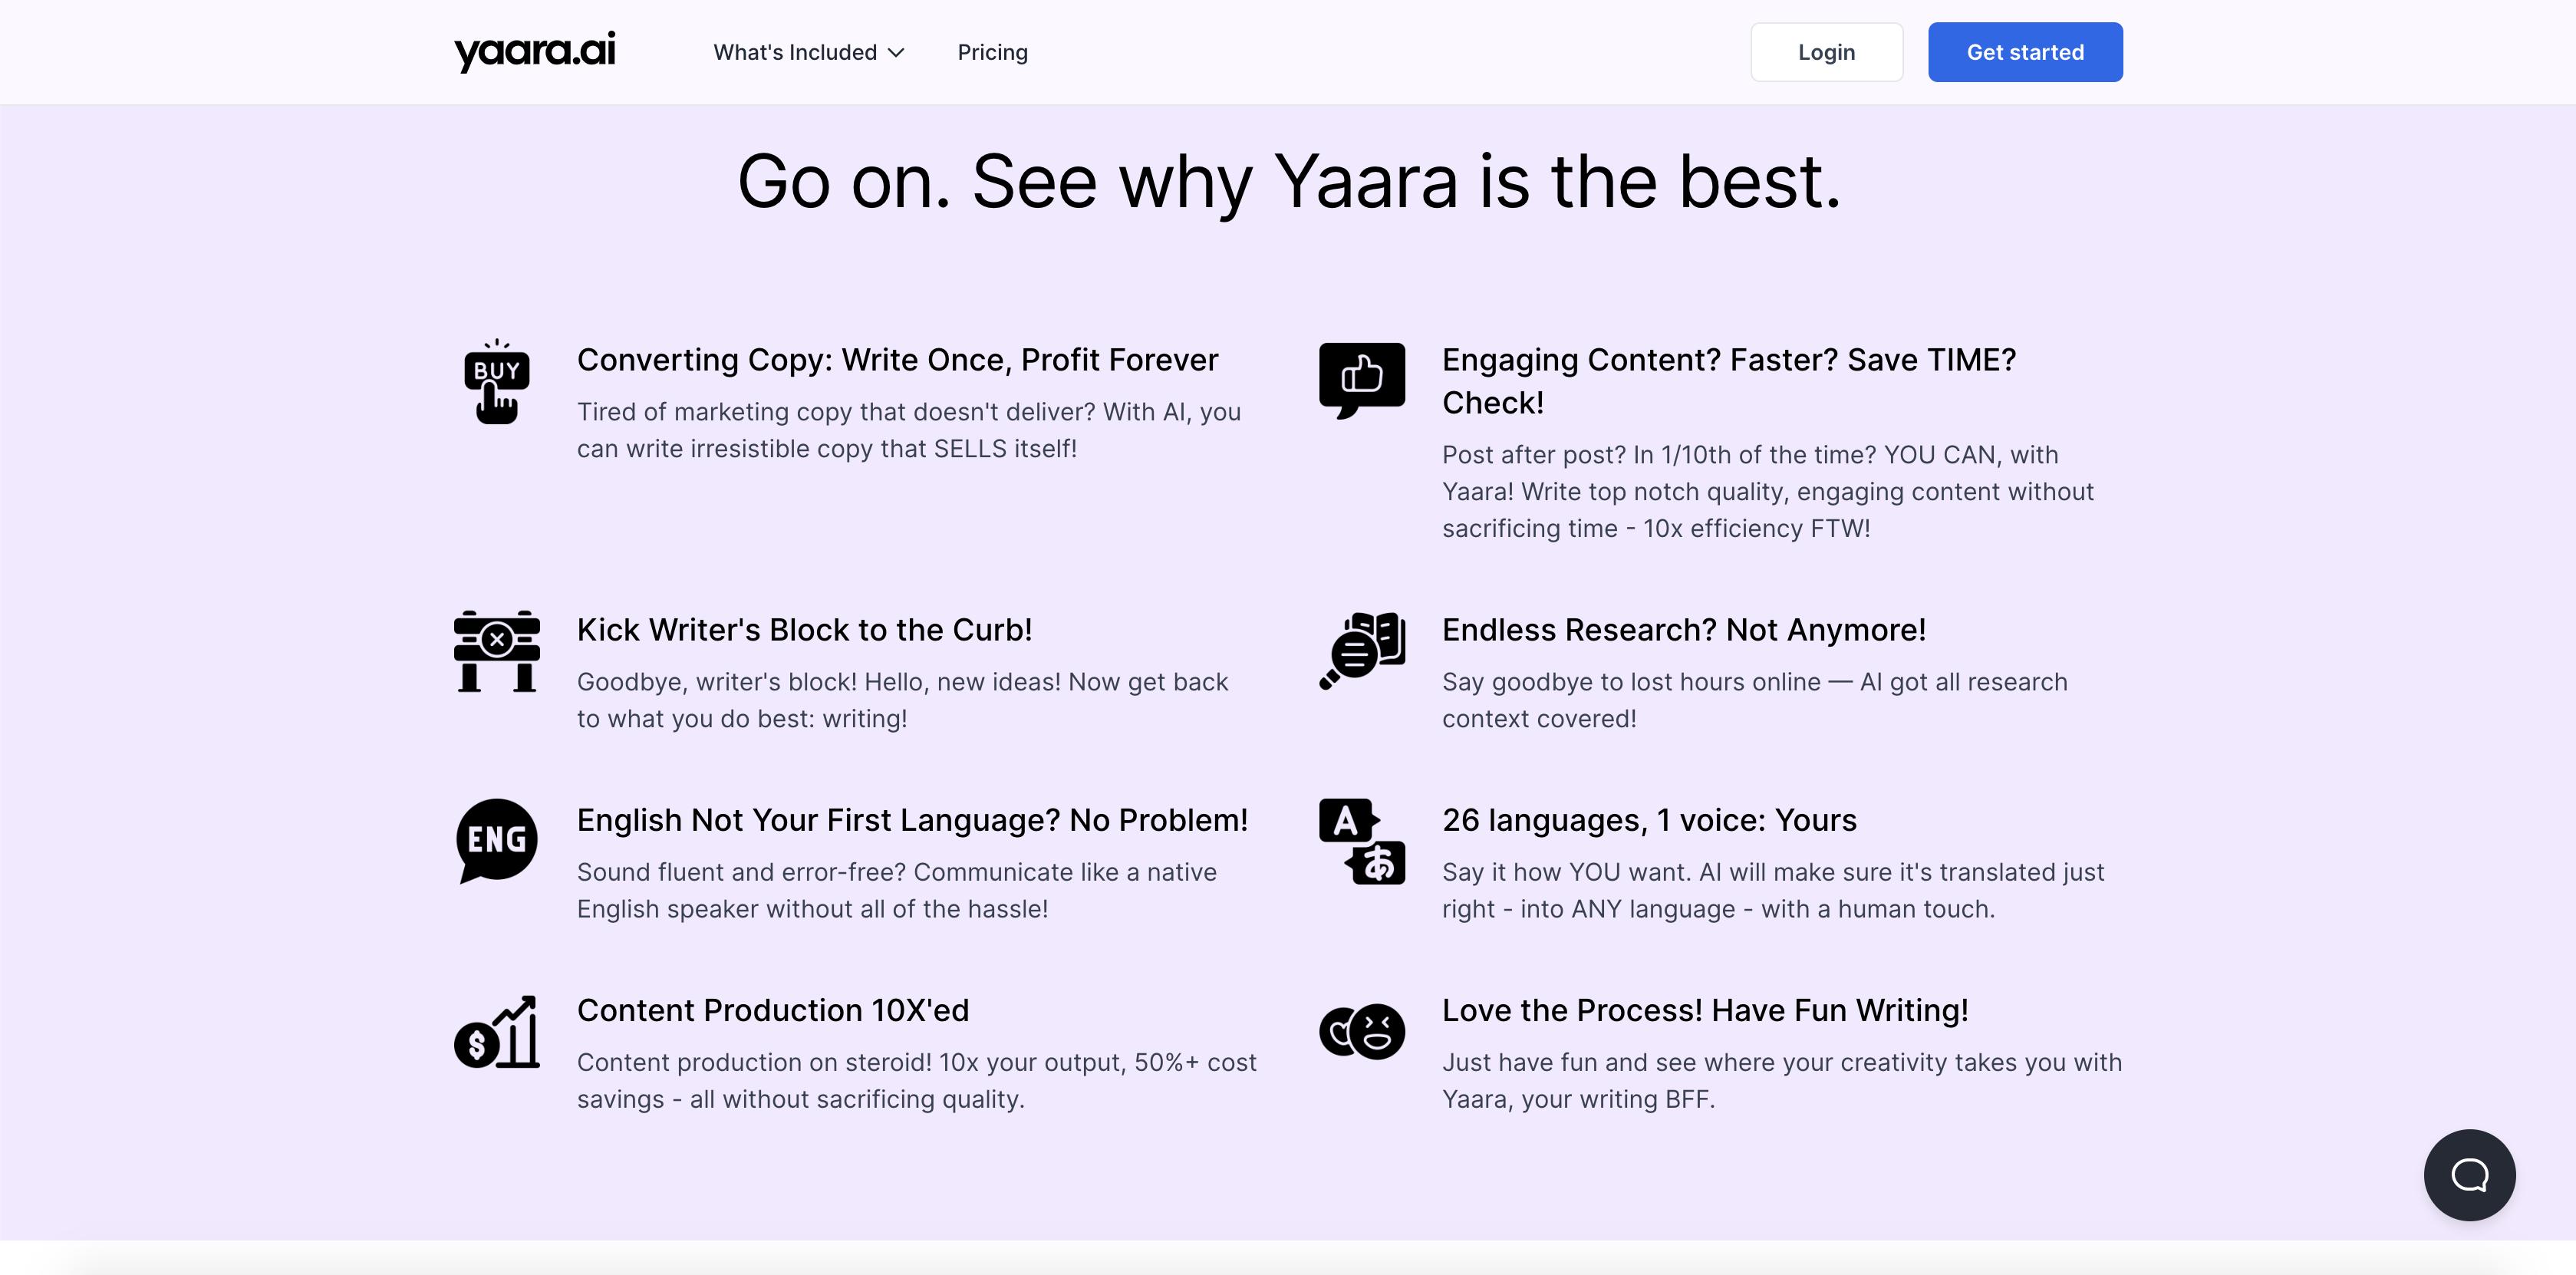The height and width of the screenshot is (1275, 2576).
Task: Click the Content Production 10X'ed heading
Action: click(772, 1010)
